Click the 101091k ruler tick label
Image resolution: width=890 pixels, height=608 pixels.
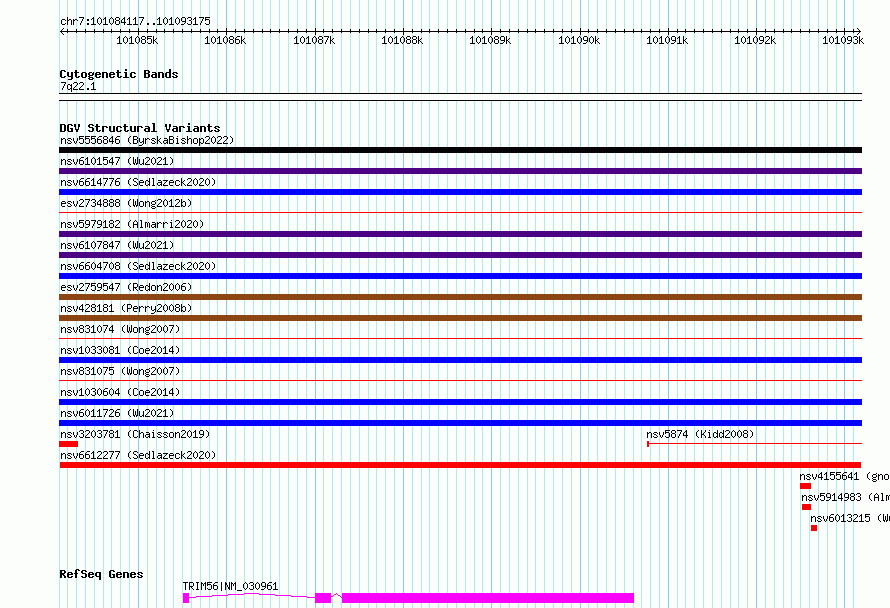(x=666, y=40)
